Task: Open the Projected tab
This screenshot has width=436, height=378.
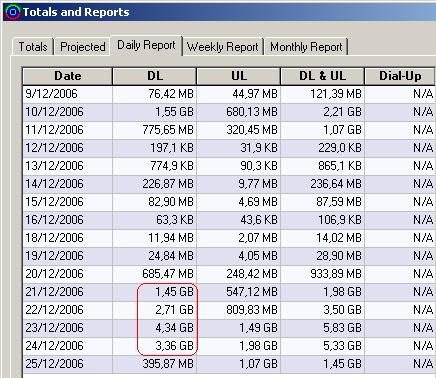Action: click(82, 47)
